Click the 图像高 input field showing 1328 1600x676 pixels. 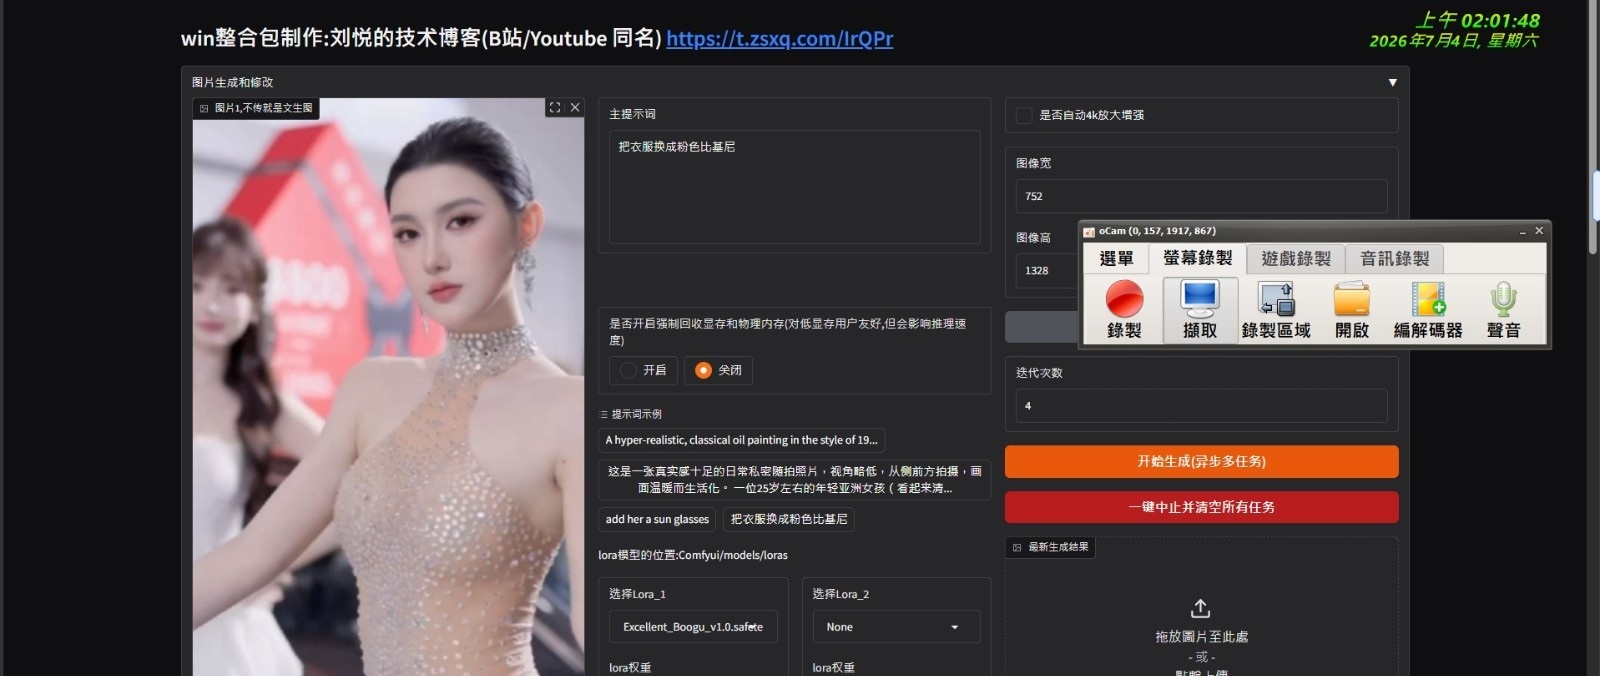pos(1045,270)
